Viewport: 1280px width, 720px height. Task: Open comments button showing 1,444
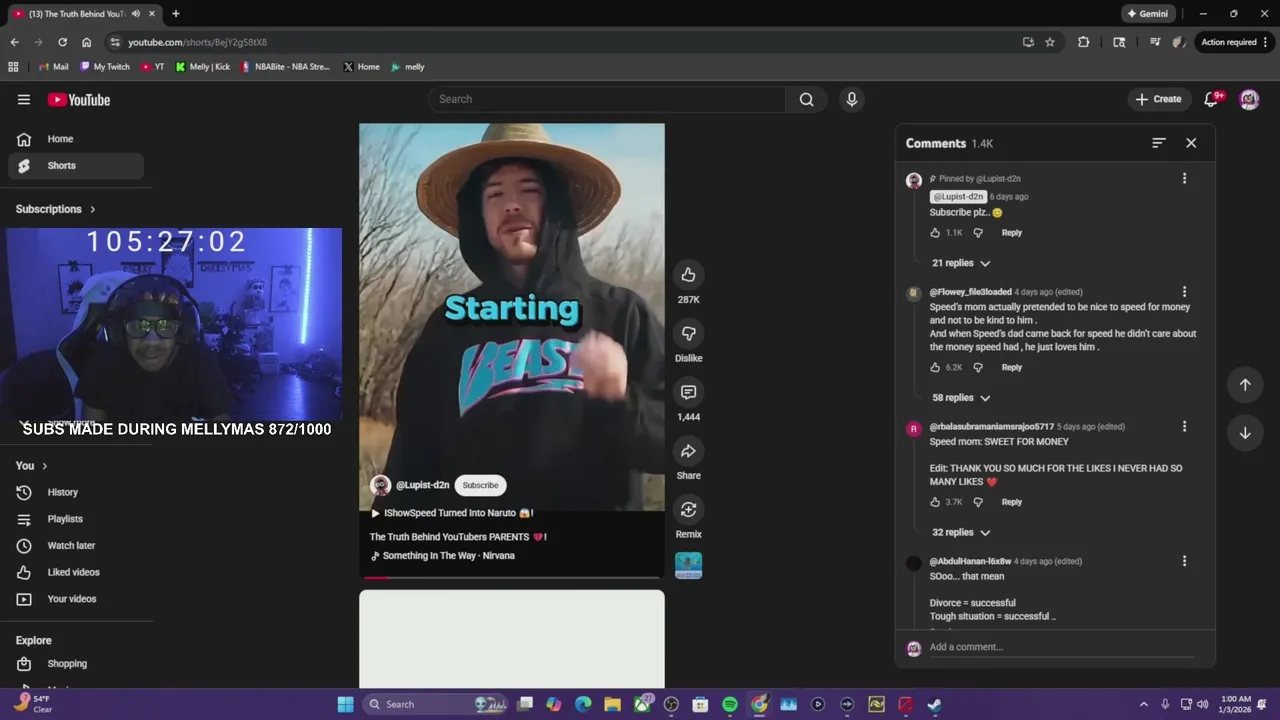pos(688,392)
